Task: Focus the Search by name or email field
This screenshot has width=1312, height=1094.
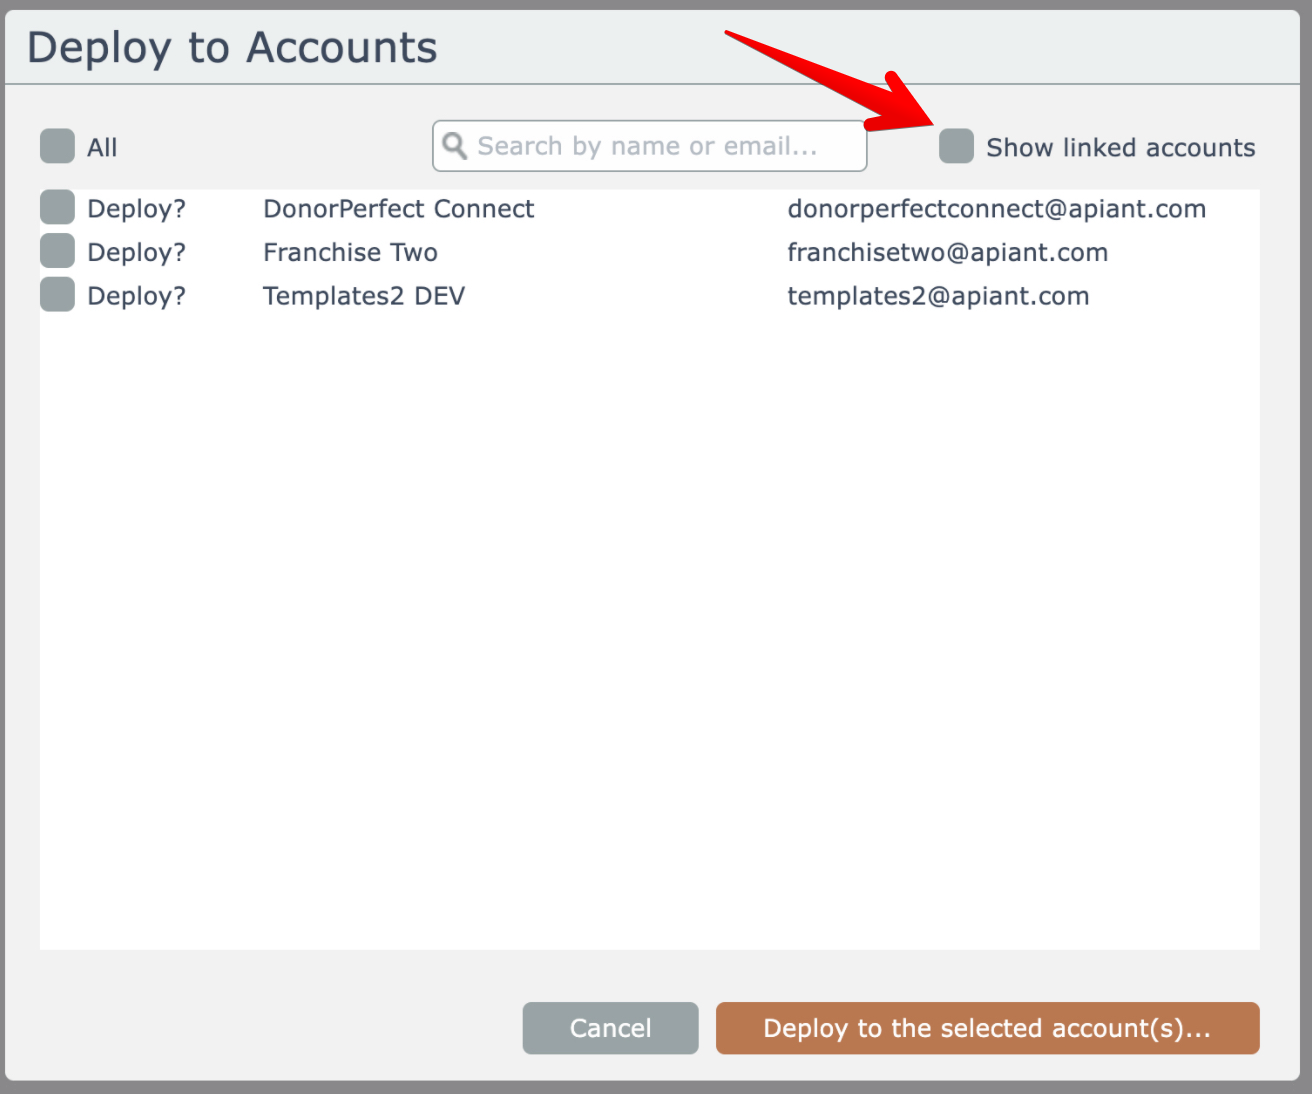Action: click(x=660, y=146)
